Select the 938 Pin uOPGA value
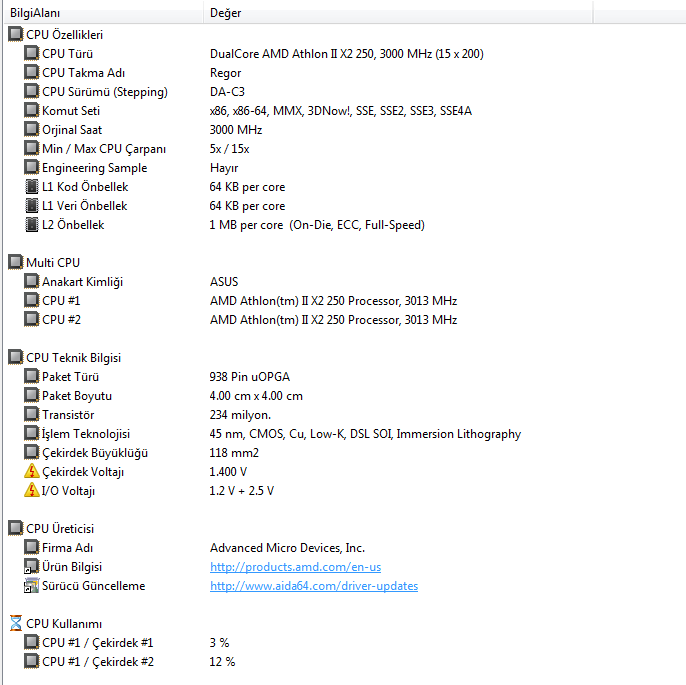686x685 pixels. point(249,377)
